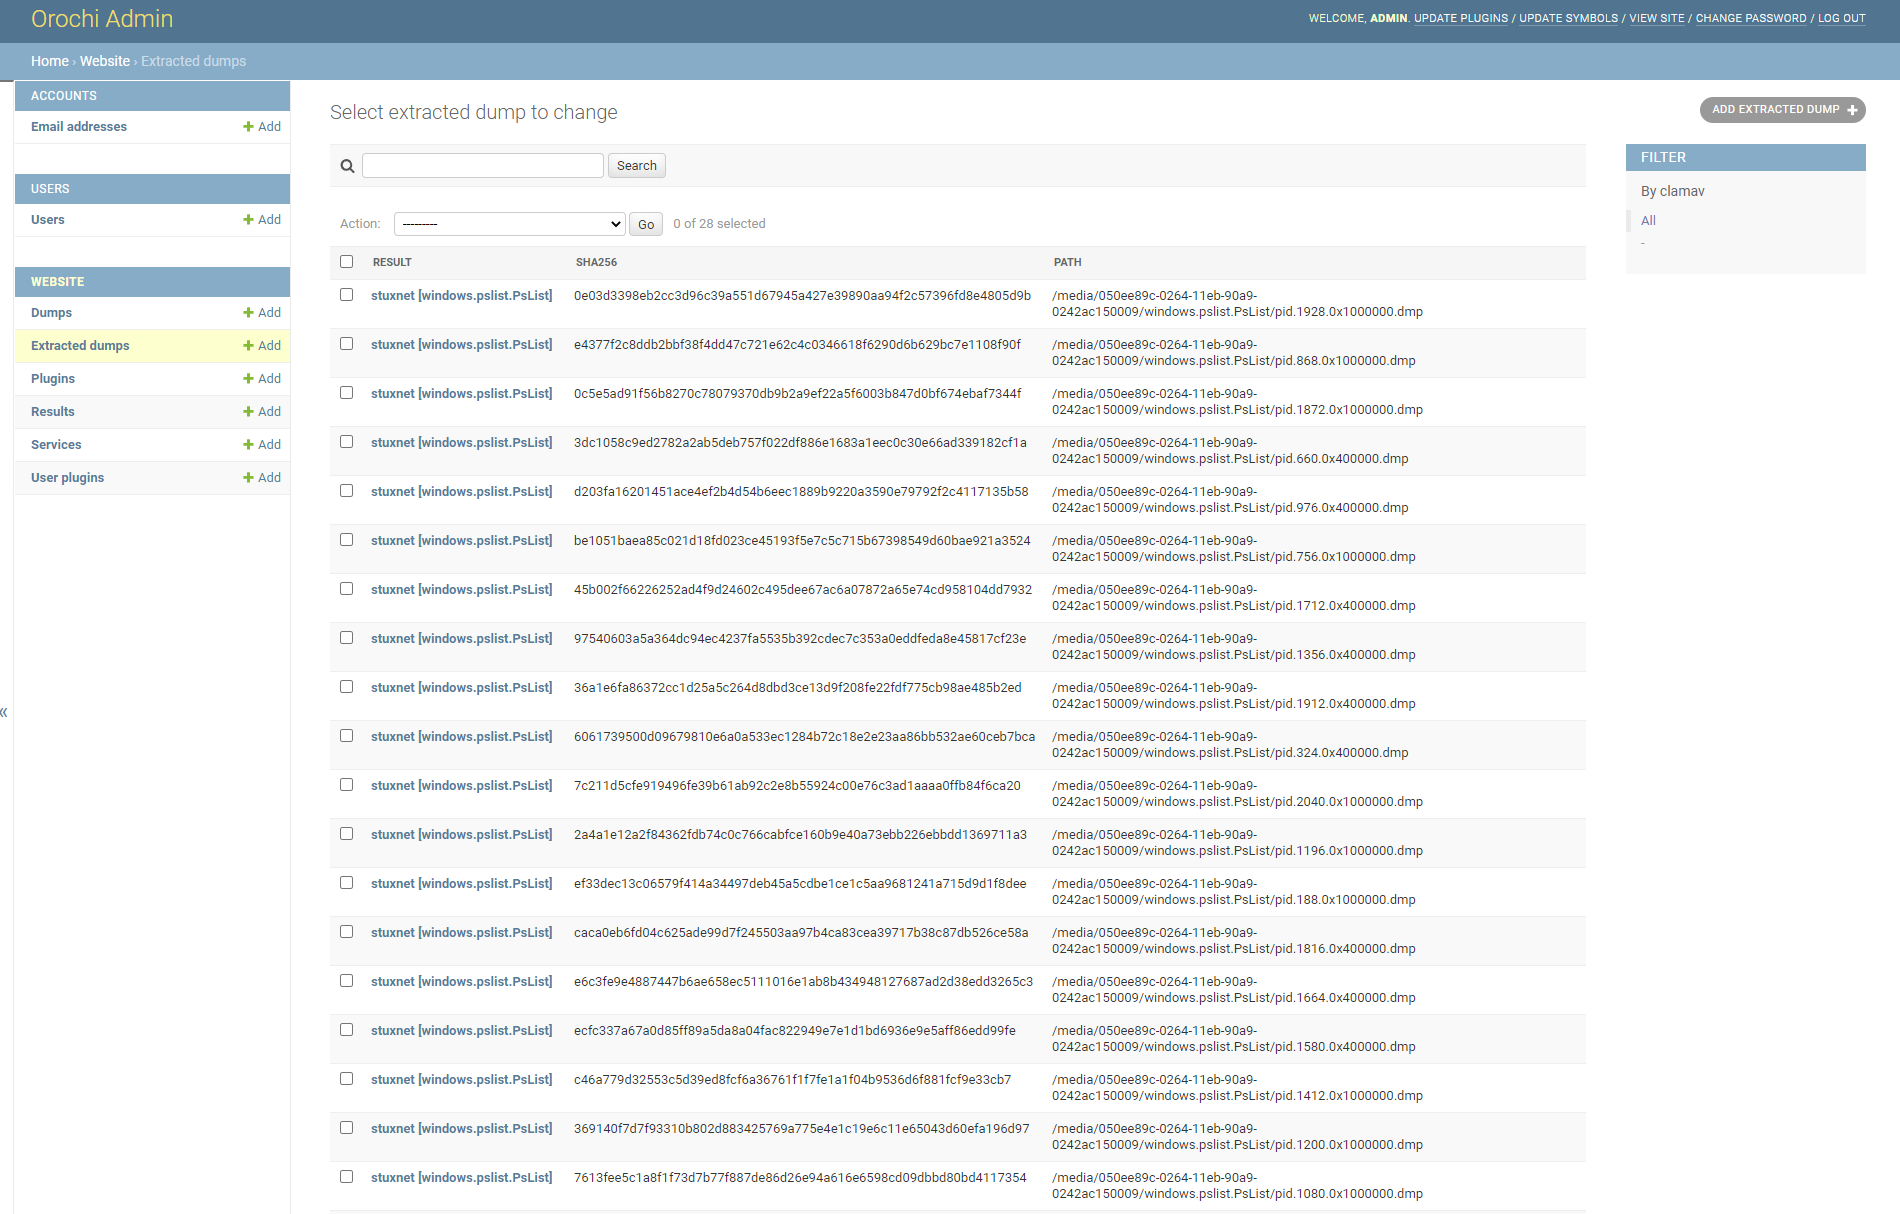
Task: Toggle the select-all checkbox in table header
Action: point(347,262)
